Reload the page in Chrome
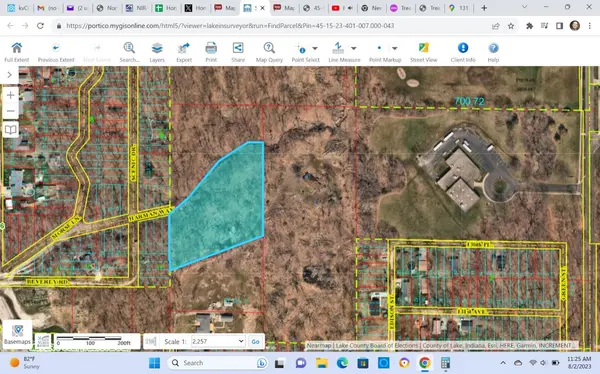 pyautogui.click(x=40, y=26)
